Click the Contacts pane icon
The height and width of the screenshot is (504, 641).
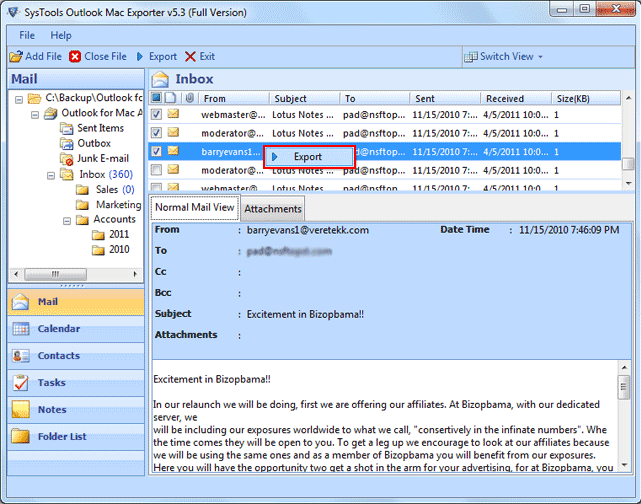pyautogui.click(x=20, y=356)
